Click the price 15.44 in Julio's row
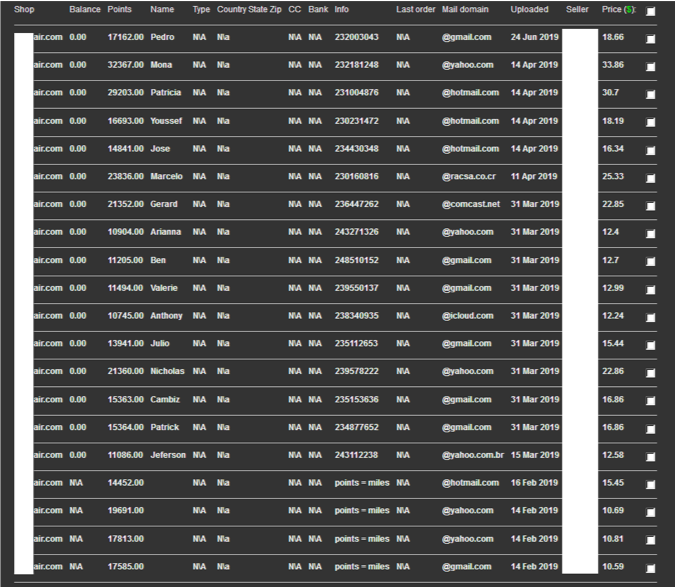Image resolution: width=675 pixels, height=587 pixels. [x=613, y=343]
